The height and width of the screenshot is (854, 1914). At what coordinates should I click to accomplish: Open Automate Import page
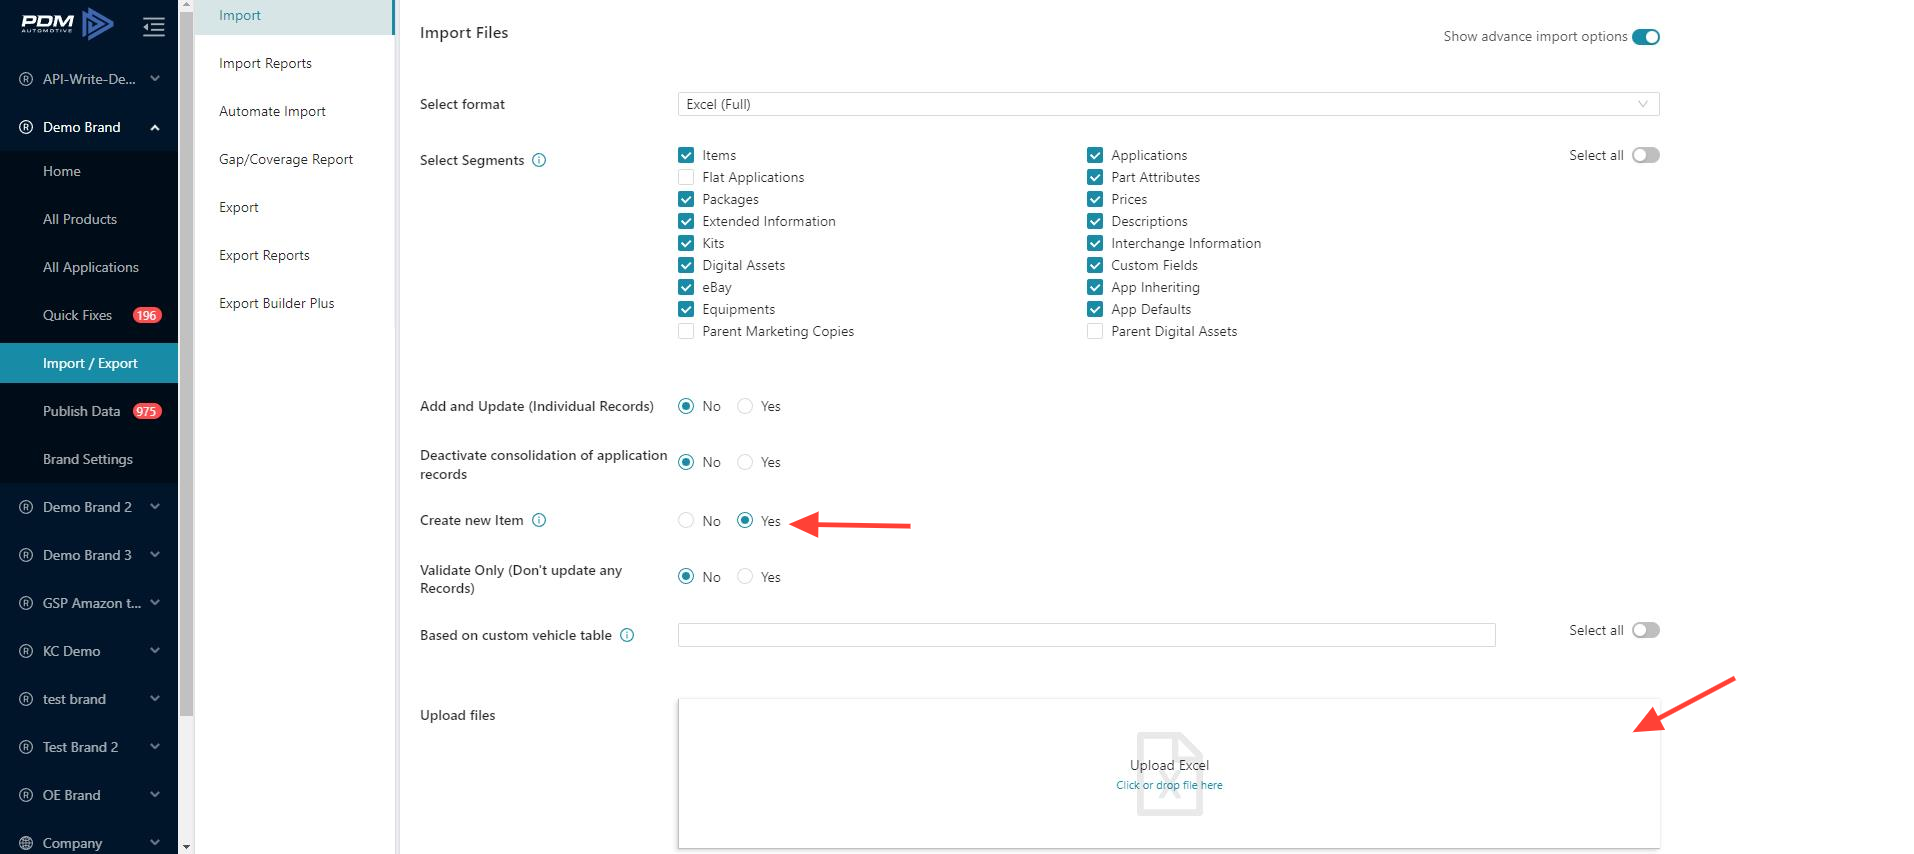pyautogui.click(x=272, y=111)
